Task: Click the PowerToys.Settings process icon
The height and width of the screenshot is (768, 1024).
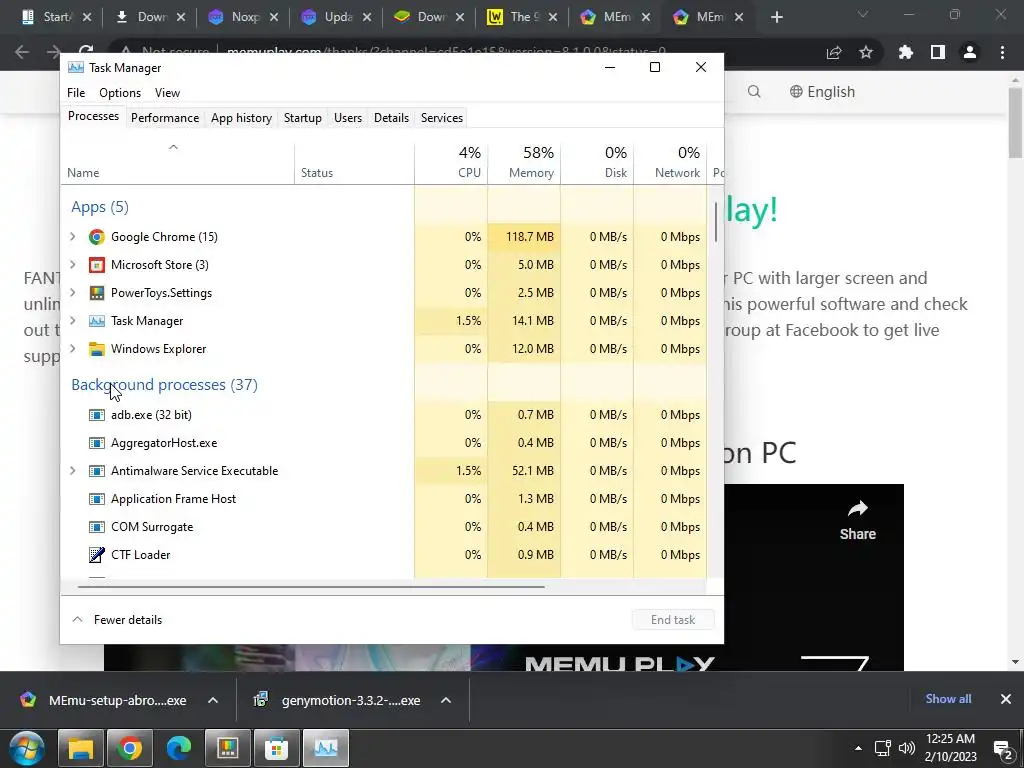Action: click(x=97, y=293)
